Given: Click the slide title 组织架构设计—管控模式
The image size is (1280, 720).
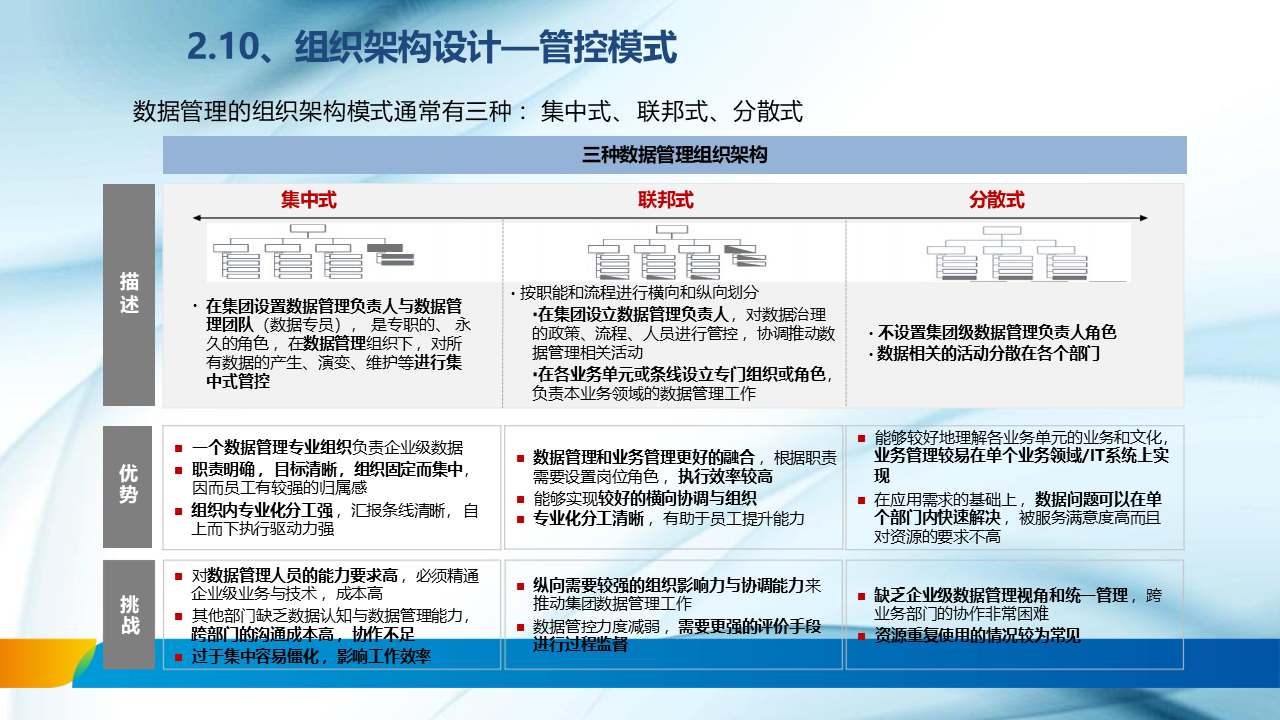Looking at the screenshot, I should [433, 47].
